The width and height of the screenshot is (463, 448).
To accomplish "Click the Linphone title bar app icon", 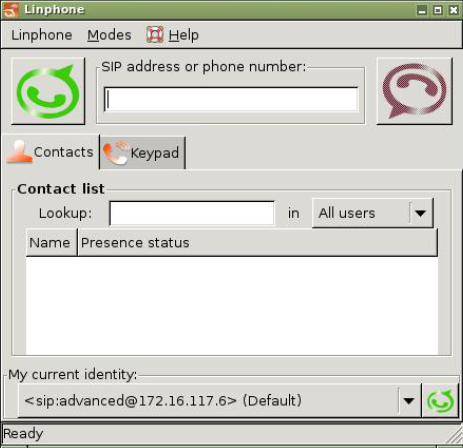I will point(11,10).
